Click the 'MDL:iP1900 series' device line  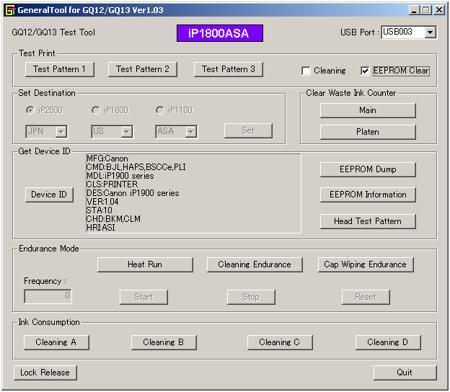(x=120, y=176)
